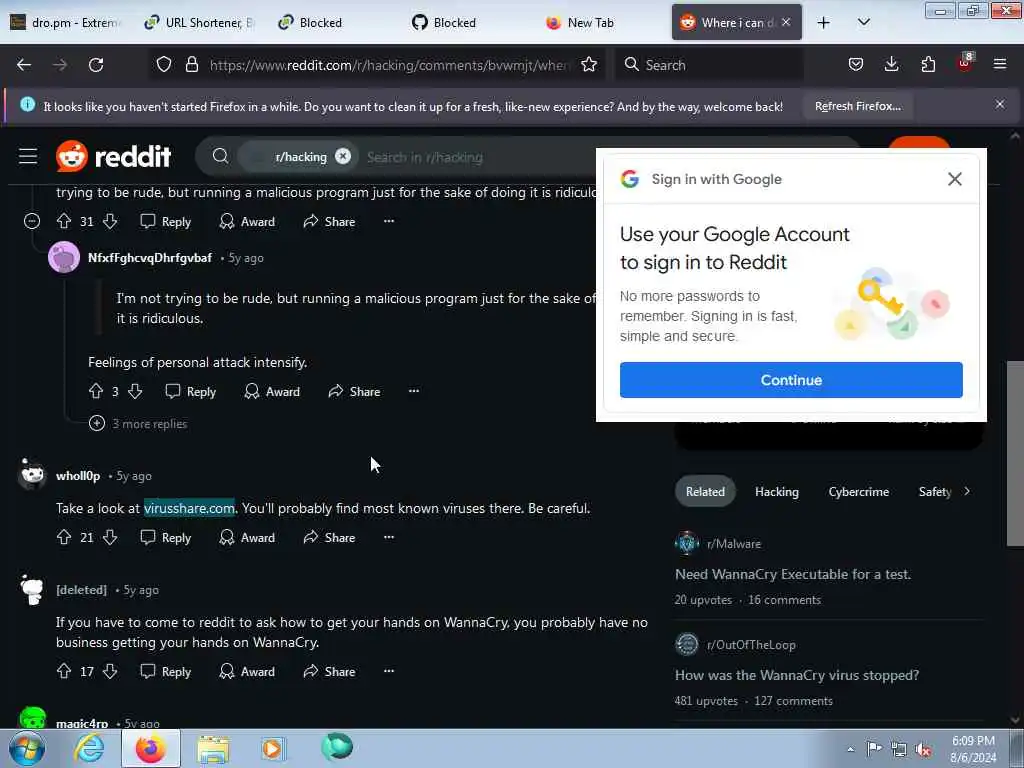The height and width of the screenshot is (768, 1024).
Task: Open 'How was the WannaCry virus stopped?' post
Action: coord(797,675)
